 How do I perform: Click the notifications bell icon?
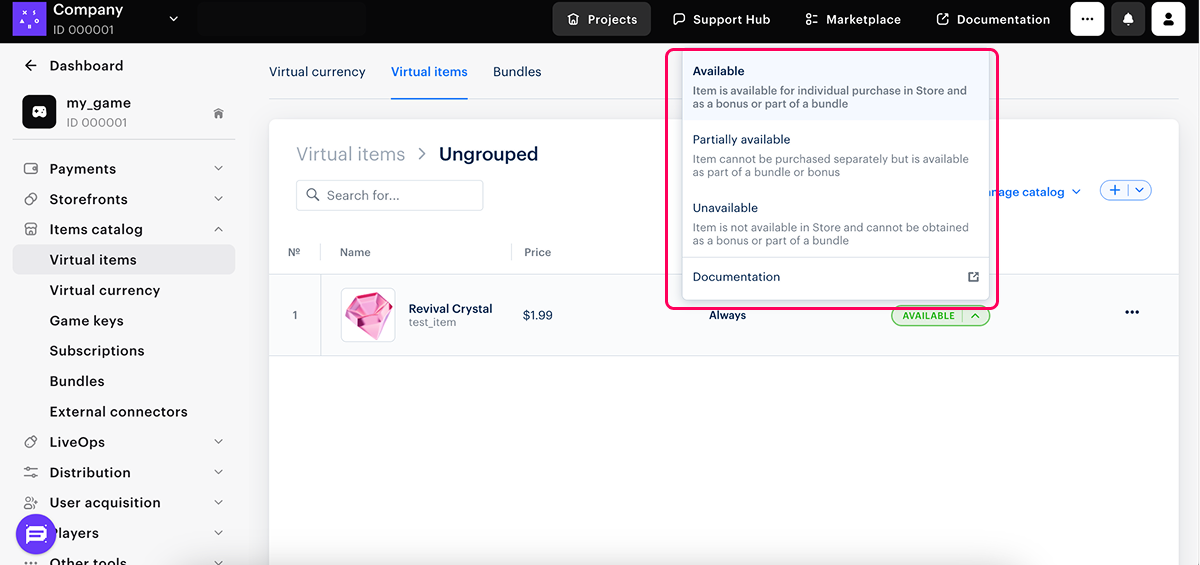tap(1129, 19)
